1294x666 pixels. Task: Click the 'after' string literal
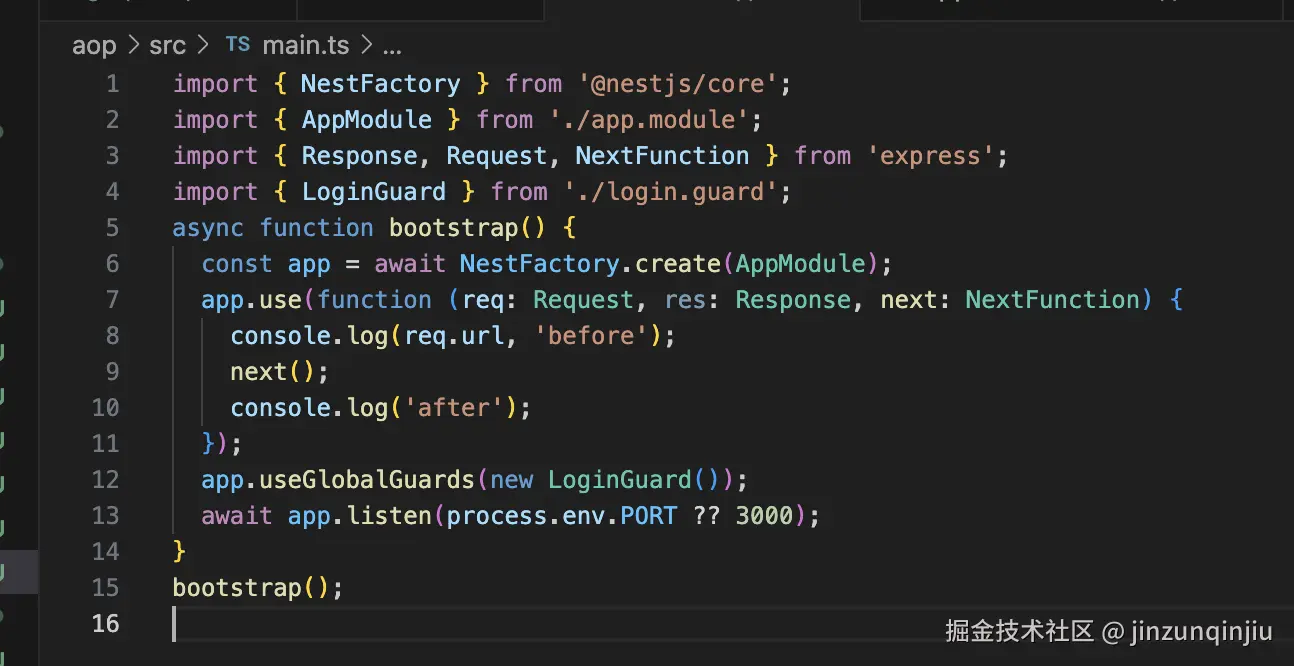click(454, 408)
